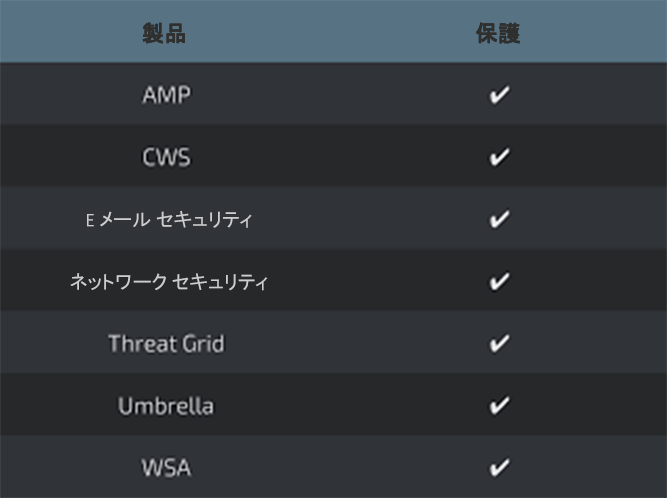Highlight the CWS table row
The width and height of the screenshot is (667, 498).
tap(333, 158)
